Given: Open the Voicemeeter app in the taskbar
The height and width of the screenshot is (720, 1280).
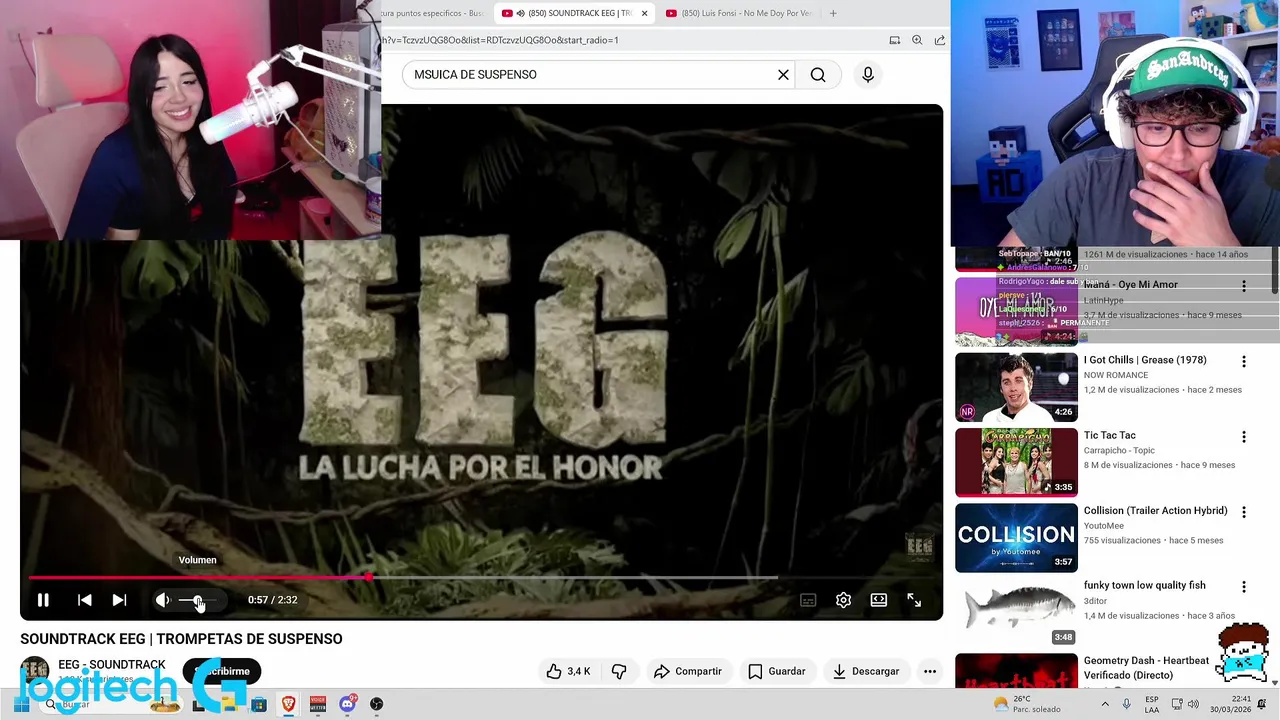Looking at the screenshot, I should (x=318, y=704).
